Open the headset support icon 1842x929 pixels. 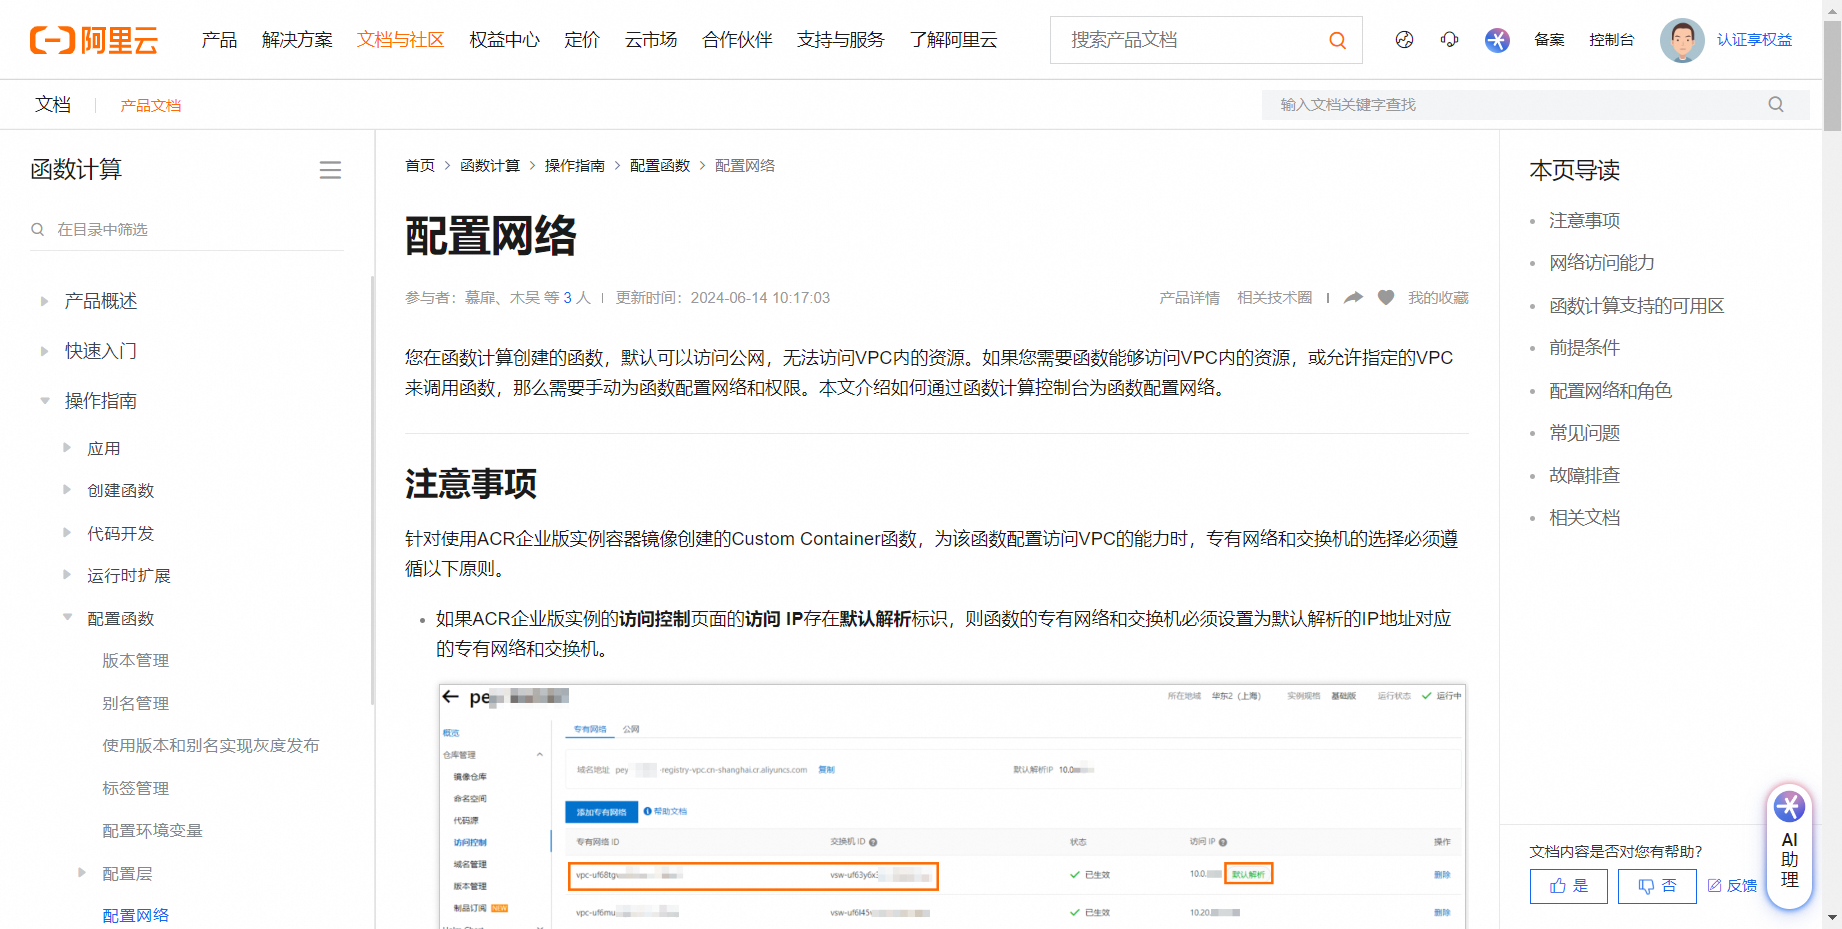click(1449, 40)
